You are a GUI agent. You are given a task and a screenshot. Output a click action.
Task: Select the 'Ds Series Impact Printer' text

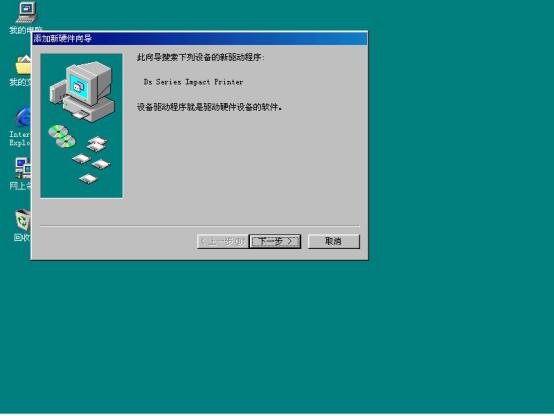[x=193, y=82]
